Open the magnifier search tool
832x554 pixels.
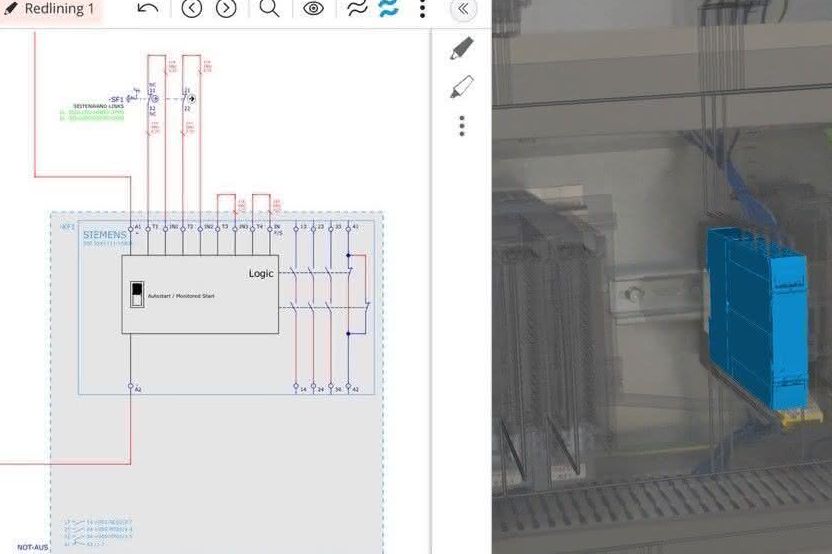click(x=269, y=8)
